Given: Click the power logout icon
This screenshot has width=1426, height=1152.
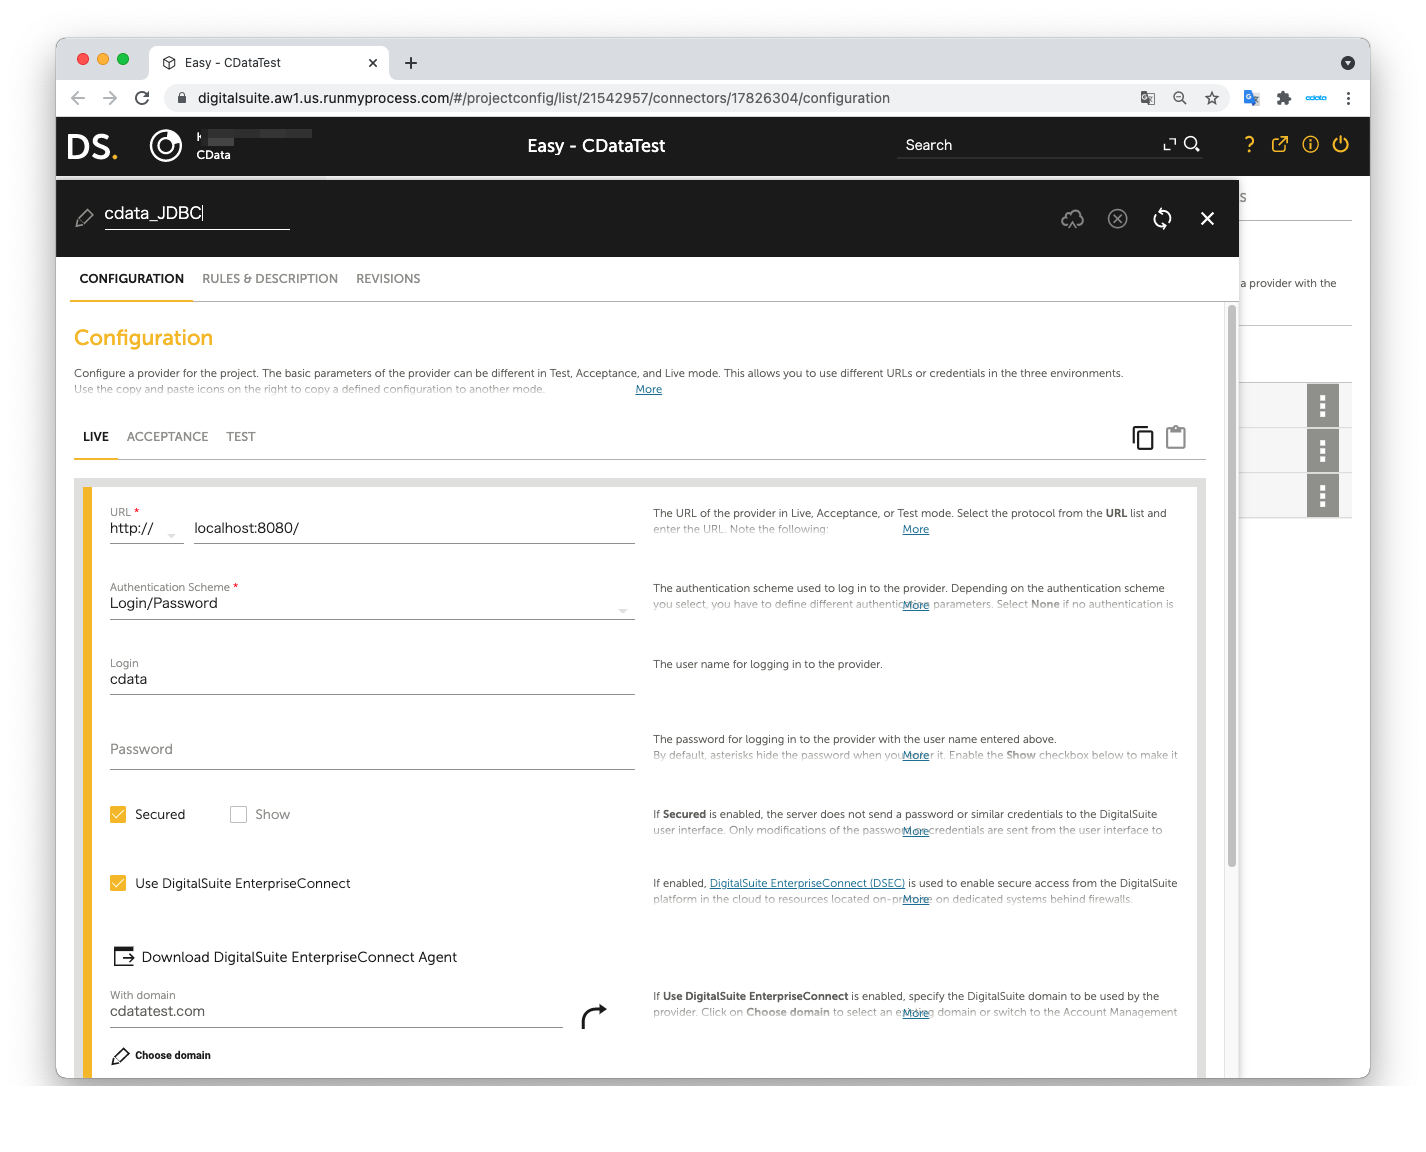Looking at the screenshot, I should pos(1341,145).
